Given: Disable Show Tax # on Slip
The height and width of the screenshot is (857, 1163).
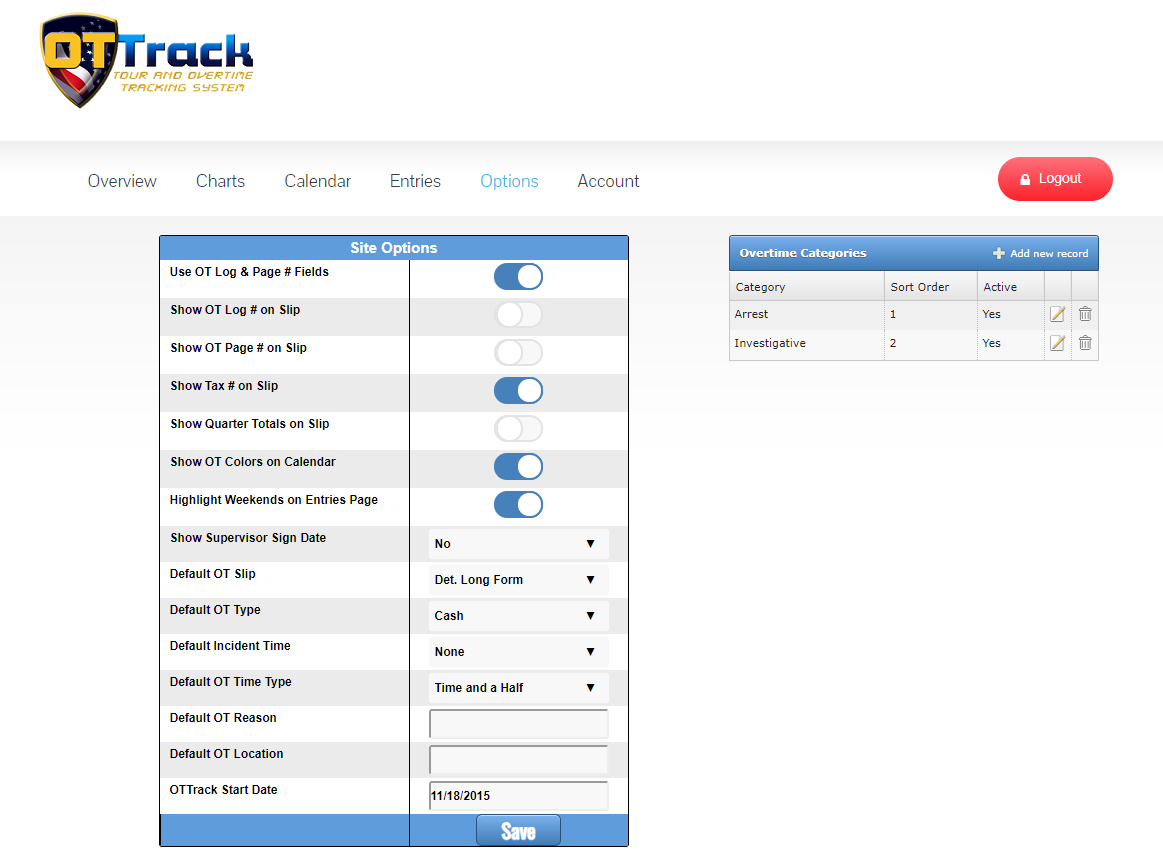Looking at the screenshot, I should pos(518,391).
